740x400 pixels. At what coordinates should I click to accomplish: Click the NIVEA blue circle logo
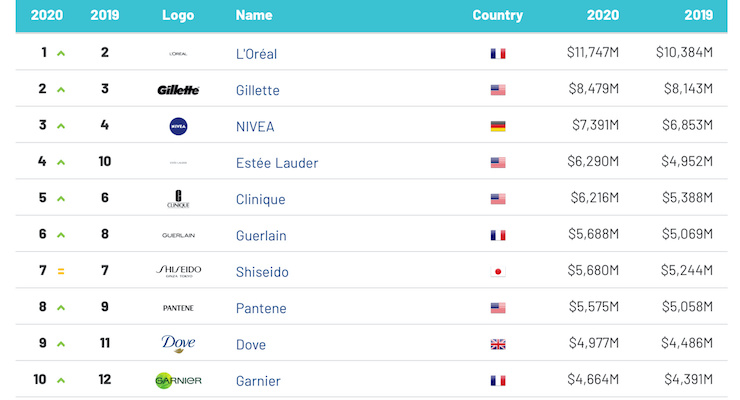coord(178,126)
